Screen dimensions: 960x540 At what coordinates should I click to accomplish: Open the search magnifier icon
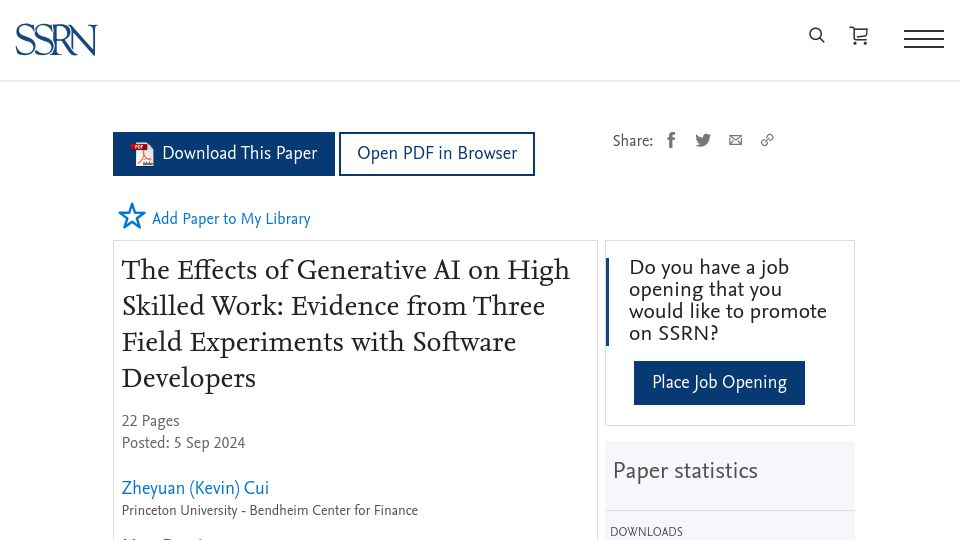817,36
